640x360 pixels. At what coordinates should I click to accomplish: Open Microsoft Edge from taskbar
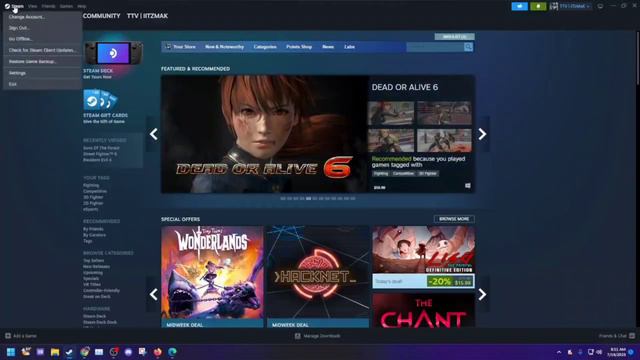172,352
